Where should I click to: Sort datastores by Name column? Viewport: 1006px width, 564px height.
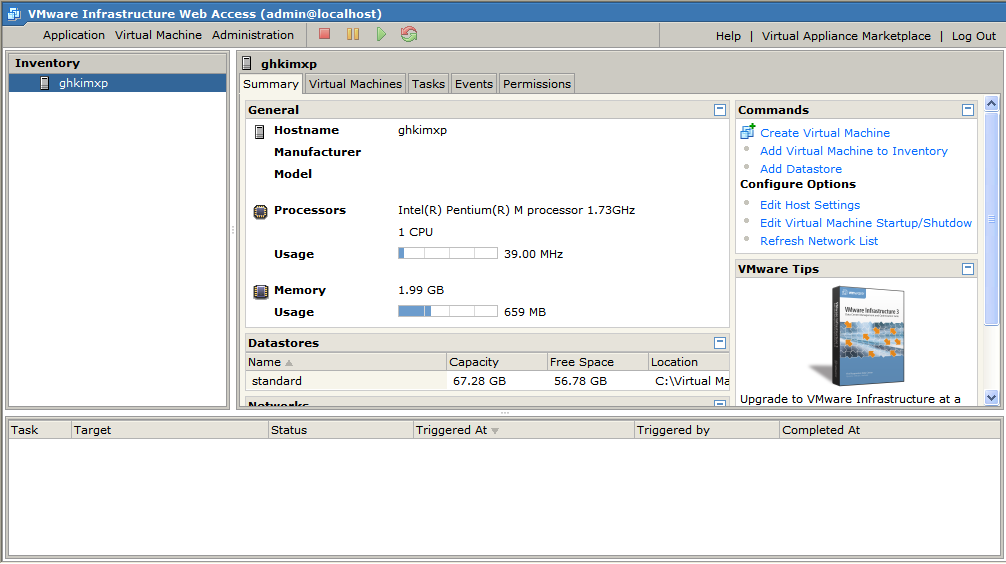(346, 362)
